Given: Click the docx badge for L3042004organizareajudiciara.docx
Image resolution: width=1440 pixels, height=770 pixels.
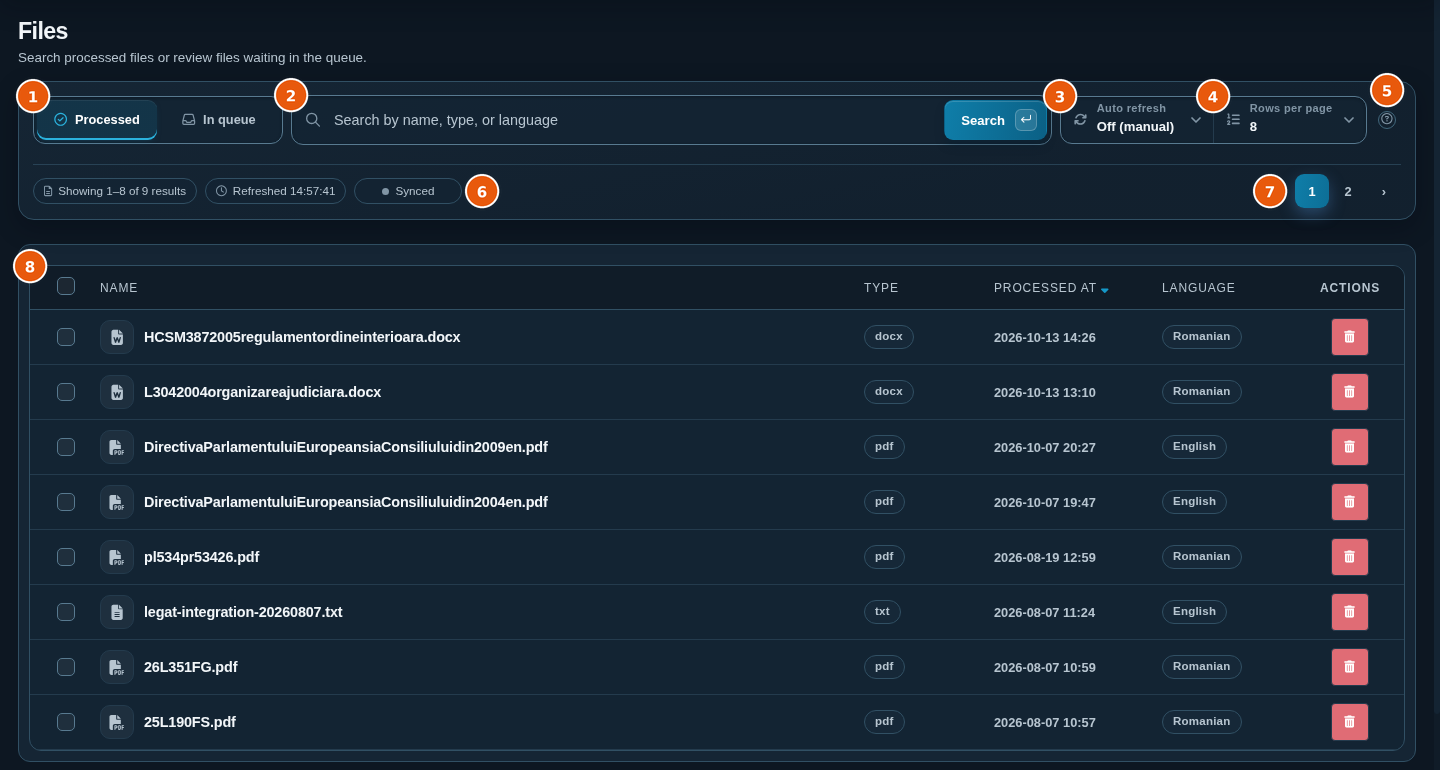Looking at the screenshot, I should (x=889, y=392).
